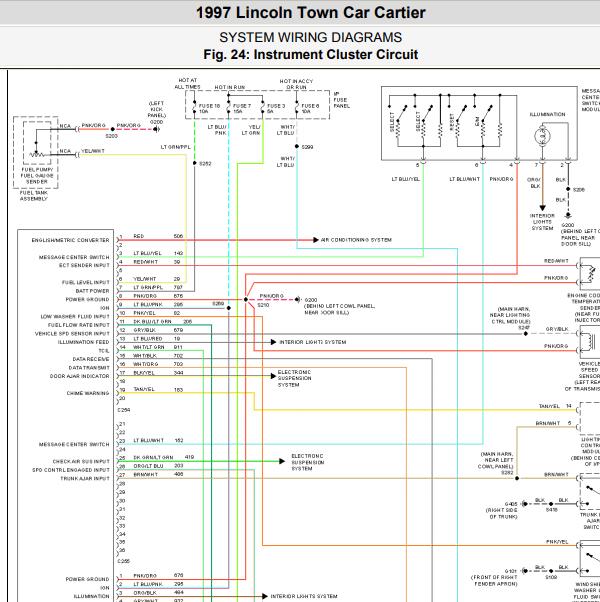Viewport: 600px width, 602px height.
Task: Click the "FUEL TANK ASSEMBLY" label
Action: pyautogui.click(x=34, y=196)
